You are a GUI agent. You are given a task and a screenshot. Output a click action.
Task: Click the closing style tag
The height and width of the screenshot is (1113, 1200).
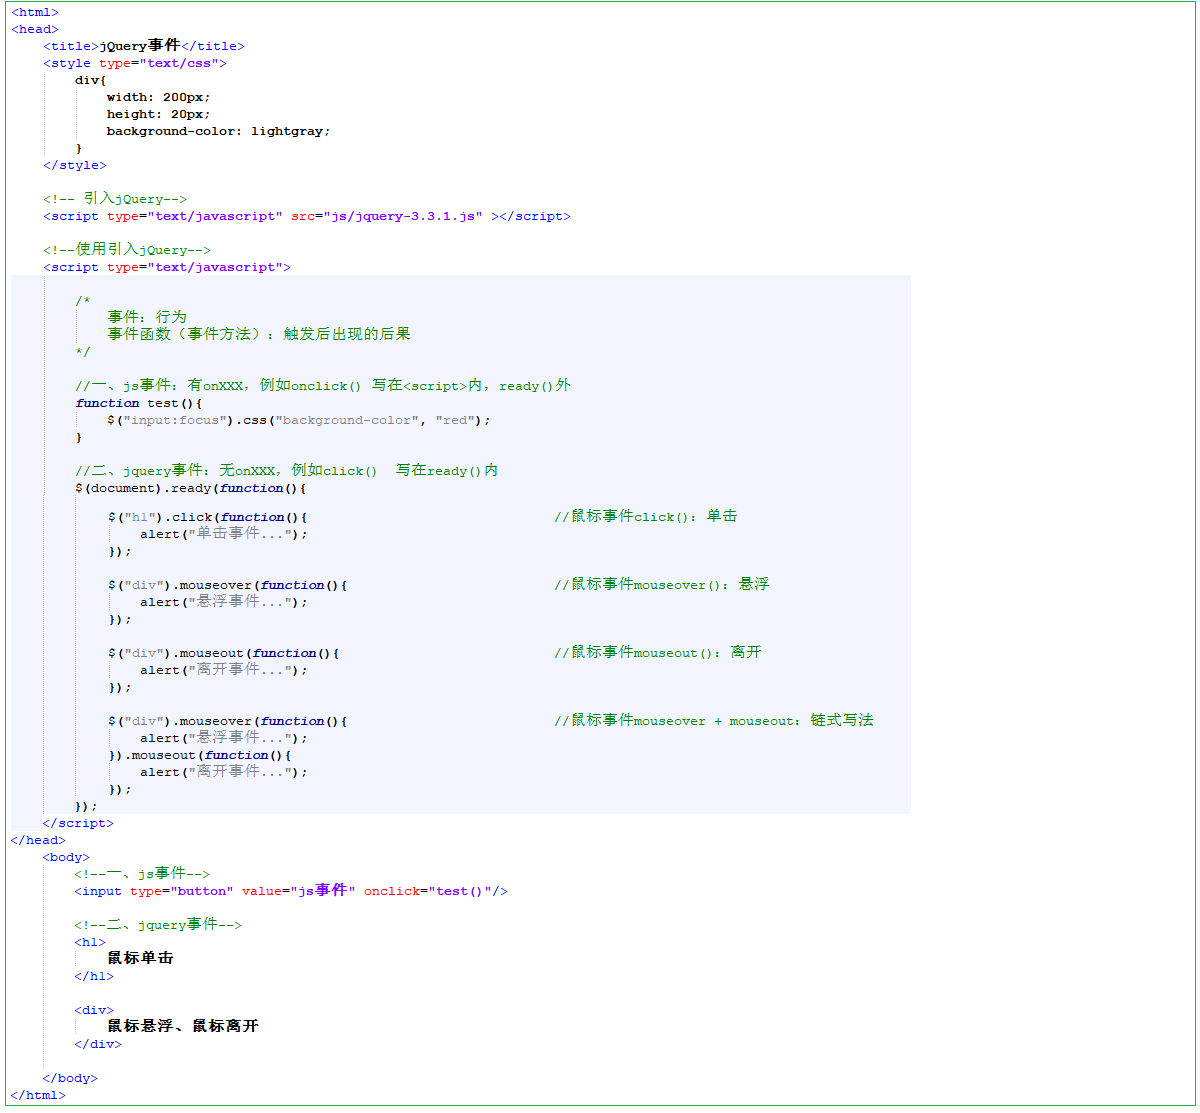(x=74, y=165)
